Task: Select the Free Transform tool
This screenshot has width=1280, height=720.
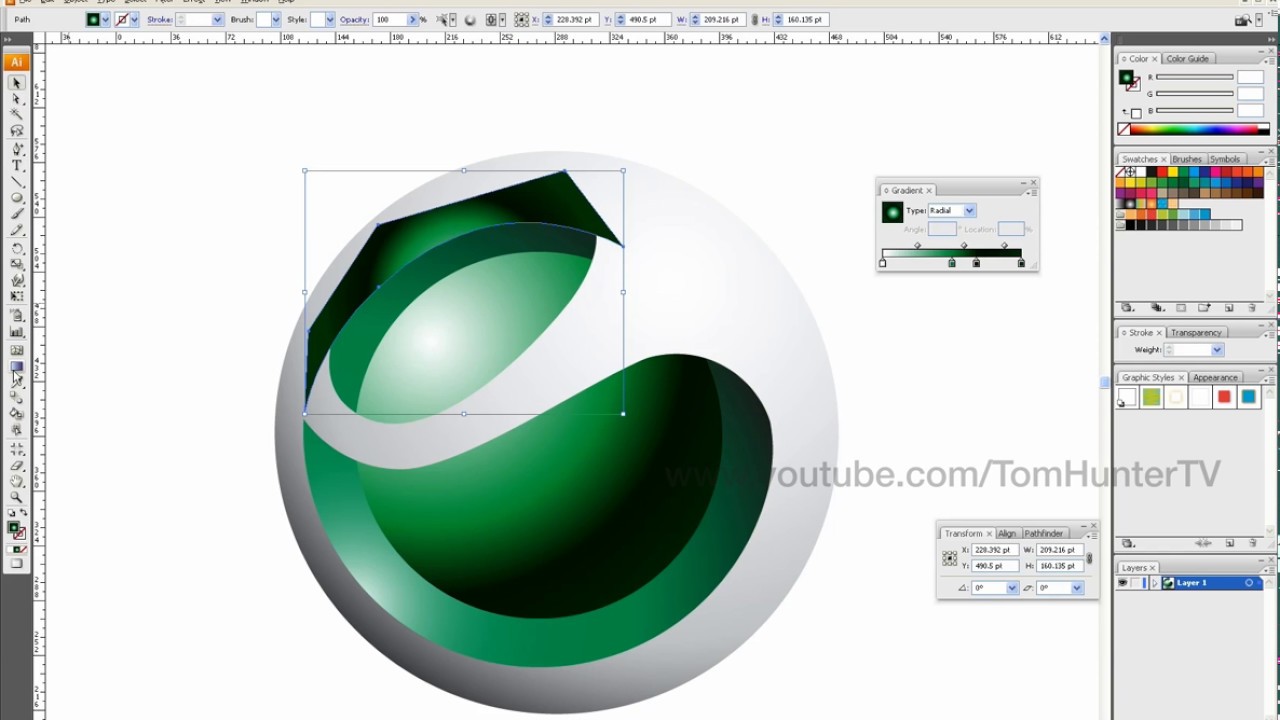Action: pyautogui.click(x=17, y=297)
